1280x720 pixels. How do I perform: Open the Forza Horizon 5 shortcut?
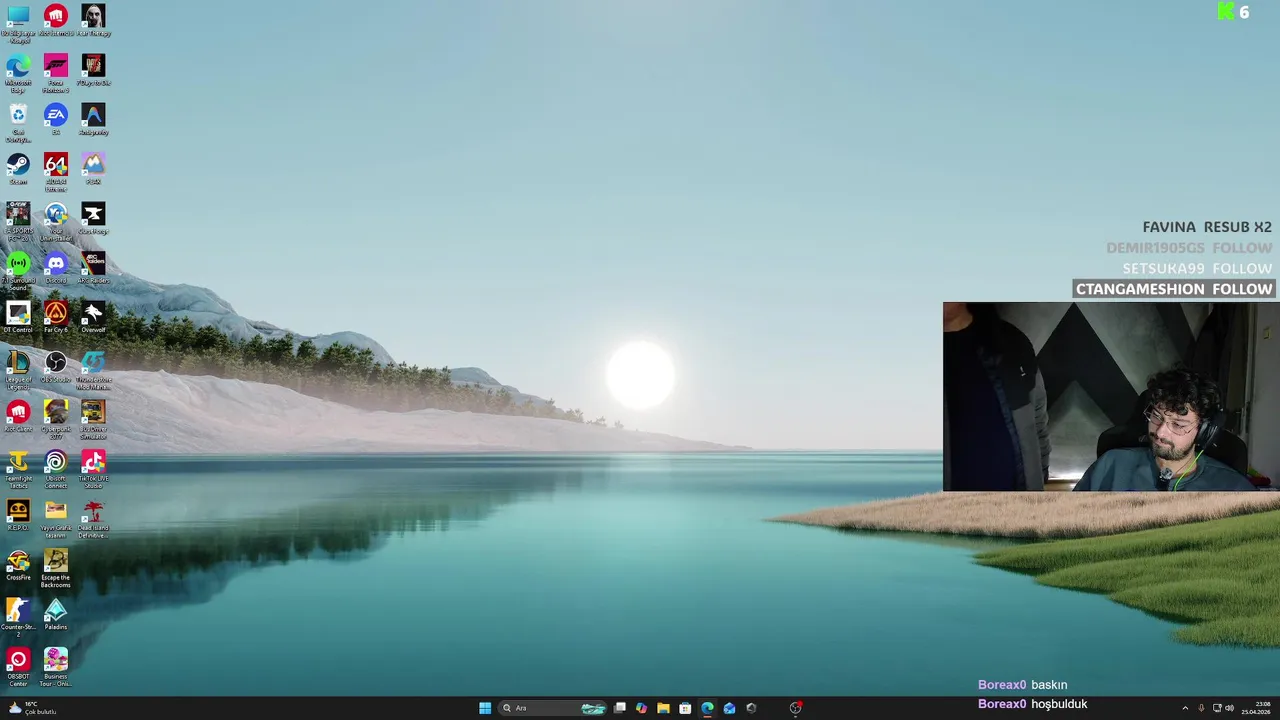(56, 72)
